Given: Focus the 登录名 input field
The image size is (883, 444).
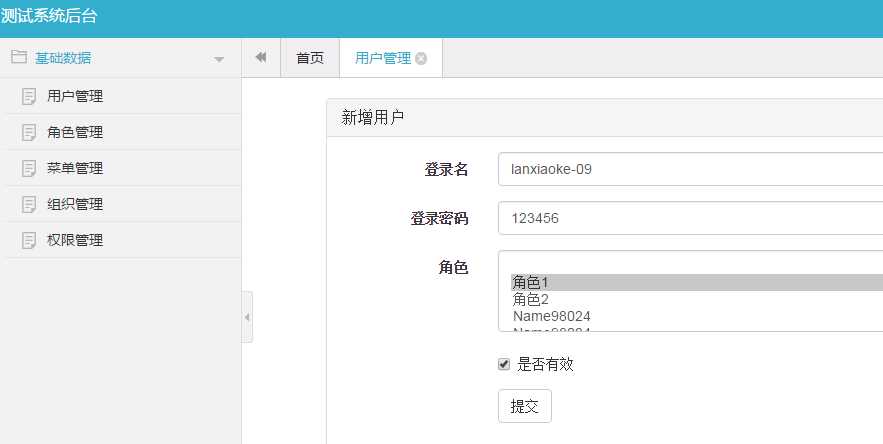Looking at the screenshot, I should click(x=690, y=169).
